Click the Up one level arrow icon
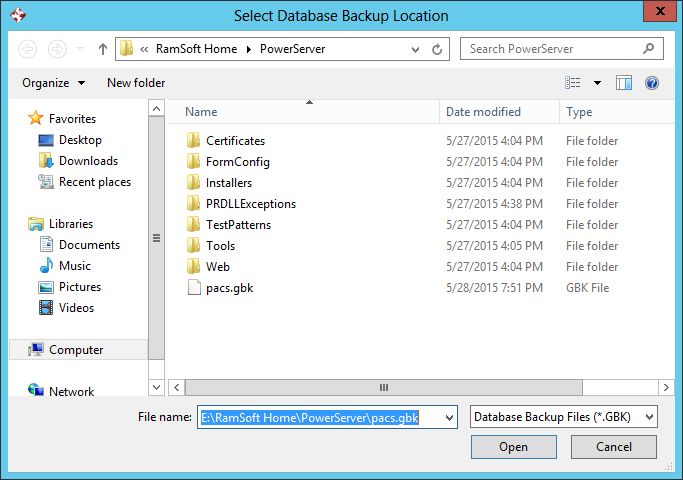Viewport: 683px width, 480px height. 102,49
